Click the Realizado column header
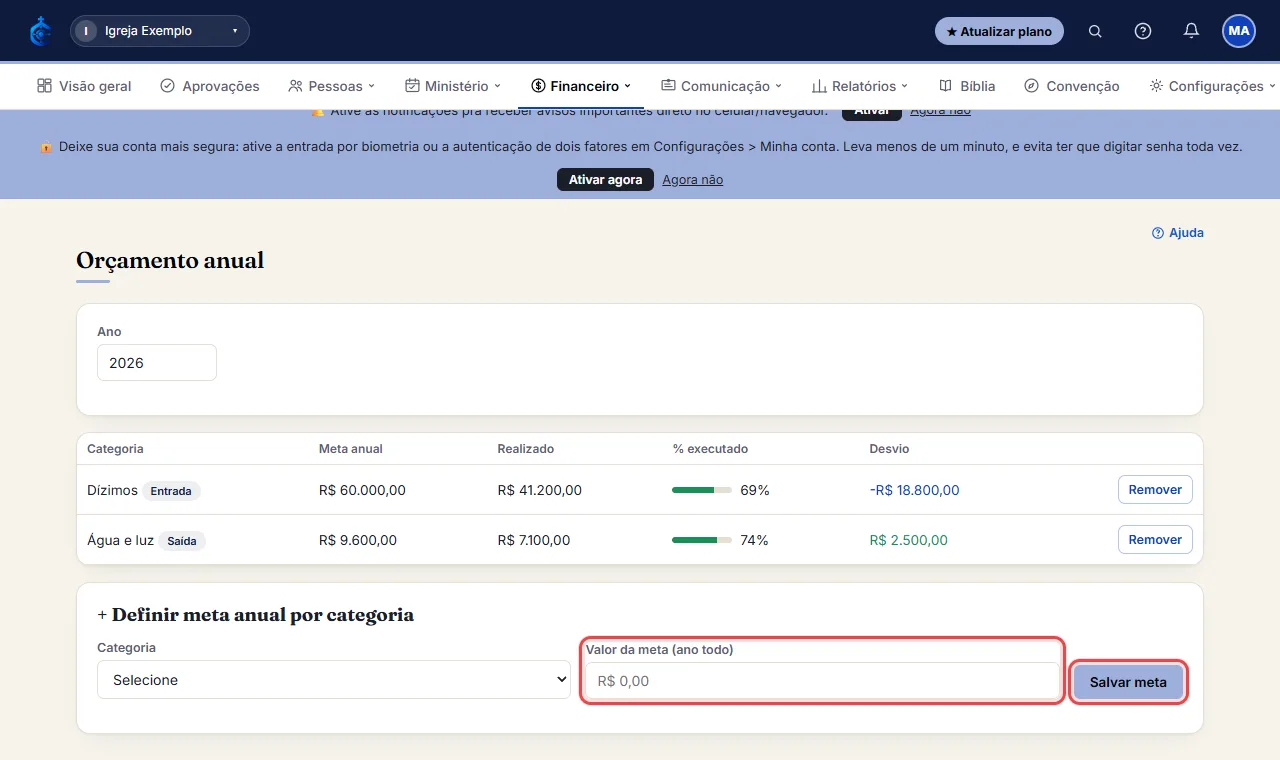Image resolution: width=1280 pixels, height=760 pixels. [x=526, y=449]
